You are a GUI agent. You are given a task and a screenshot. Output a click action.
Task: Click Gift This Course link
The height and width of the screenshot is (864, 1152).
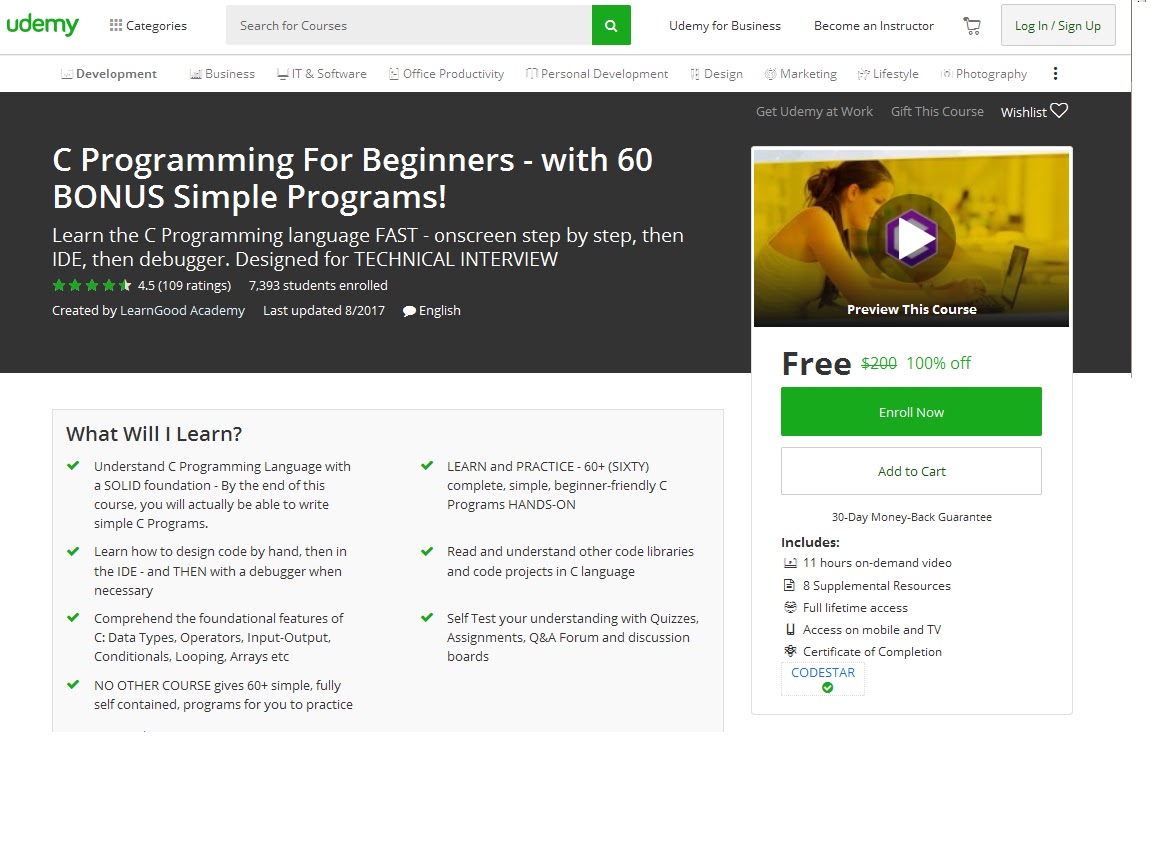click(x=937, y=112)
